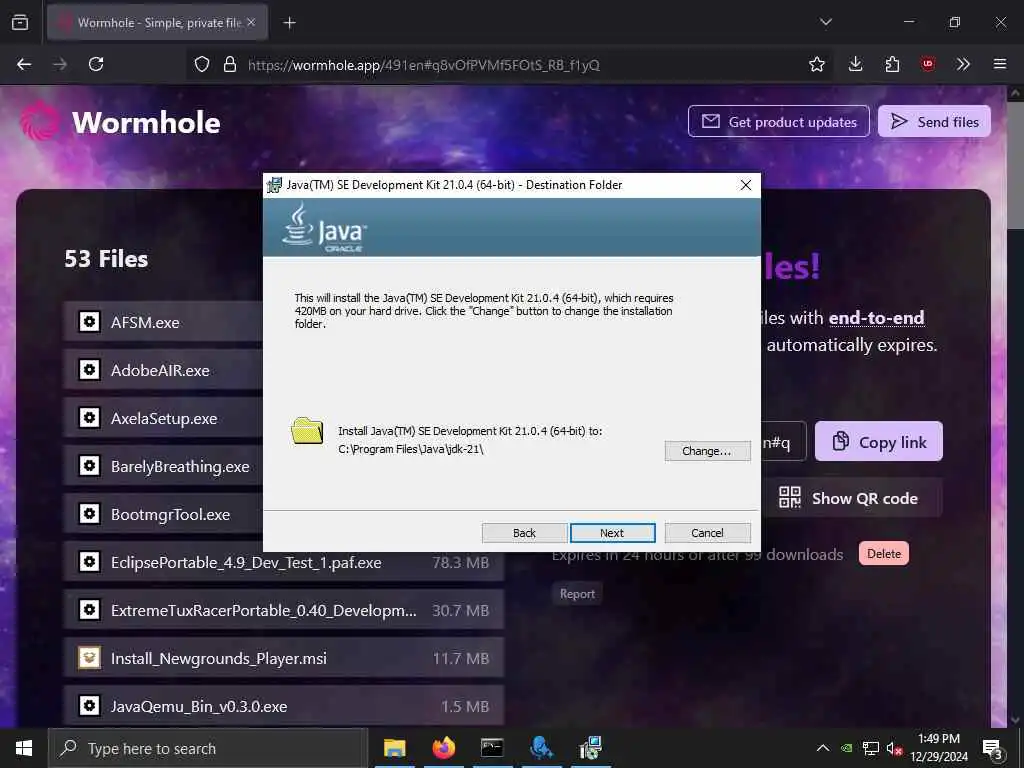This screenshot has width=1024, height=768.
Task: Select BarelyBreathing.exe file row
Action: click(163, 466)
